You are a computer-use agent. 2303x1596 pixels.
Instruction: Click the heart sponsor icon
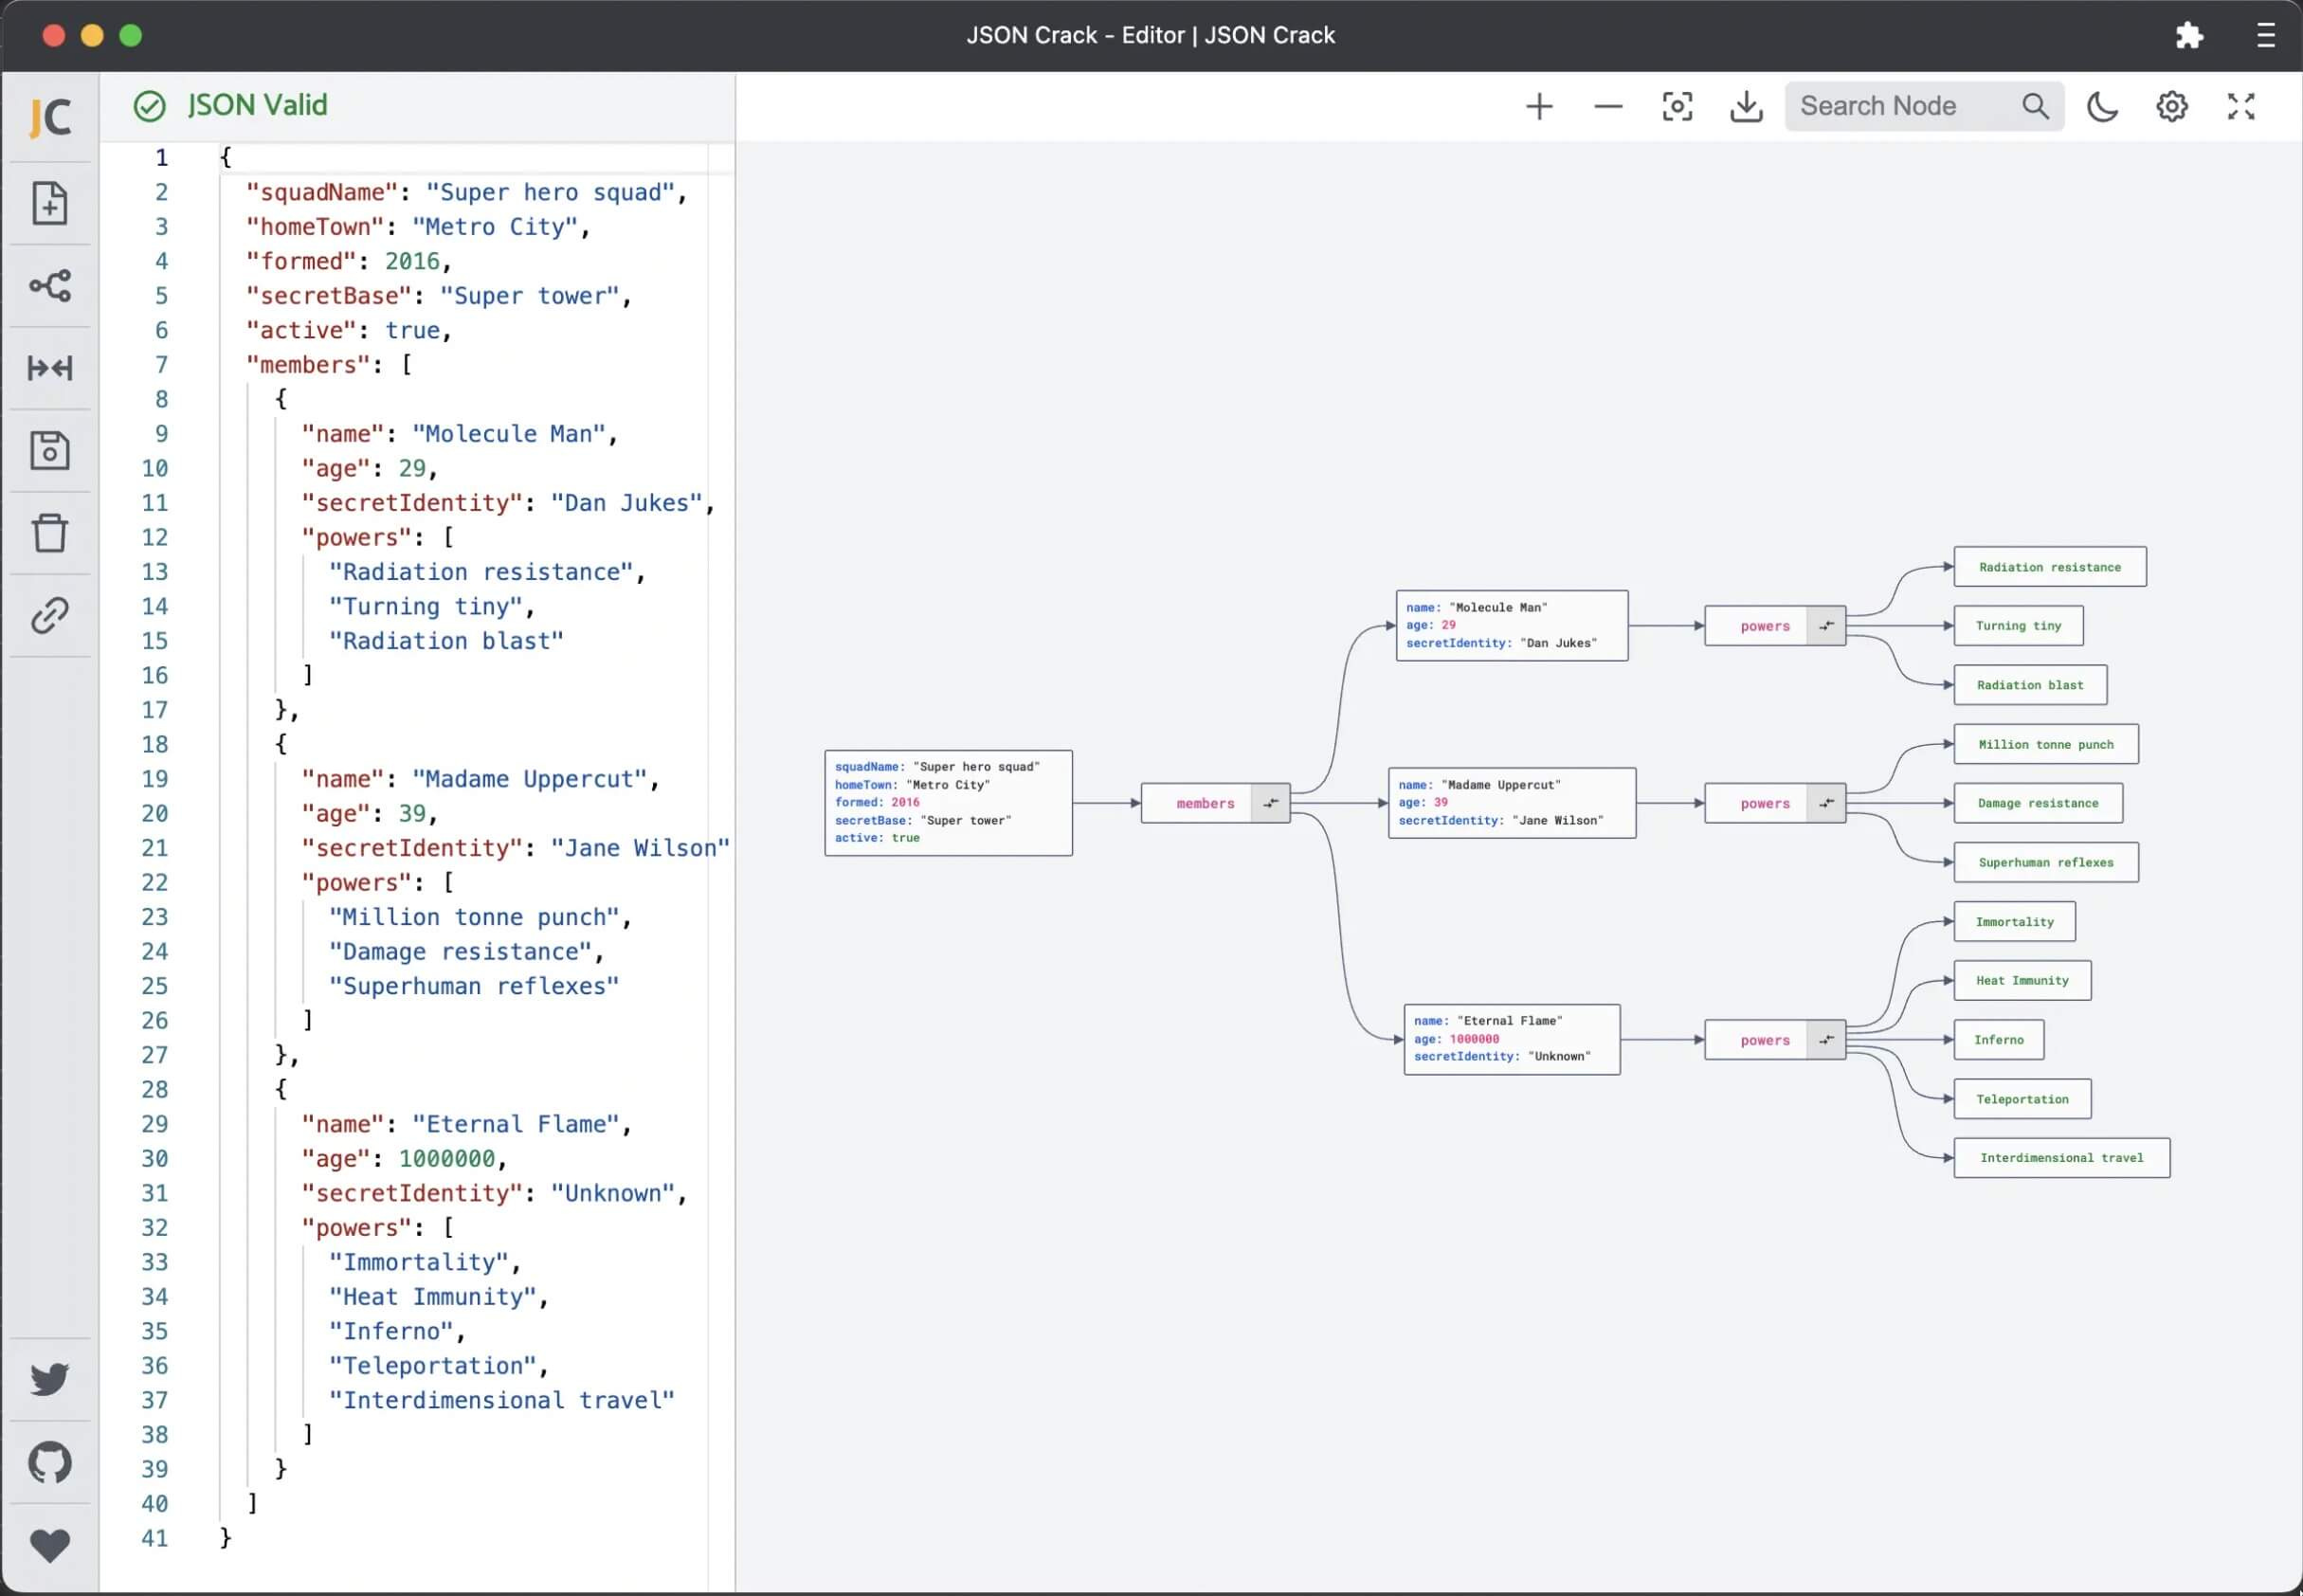click(50, 1546)
